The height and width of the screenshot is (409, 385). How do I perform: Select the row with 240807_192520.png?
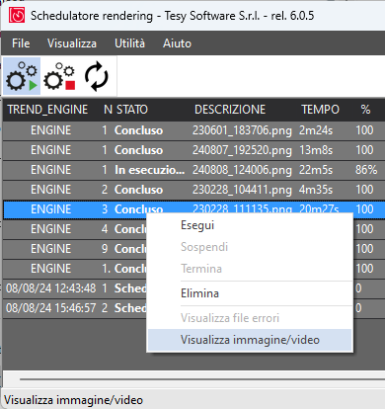point(194,150)
